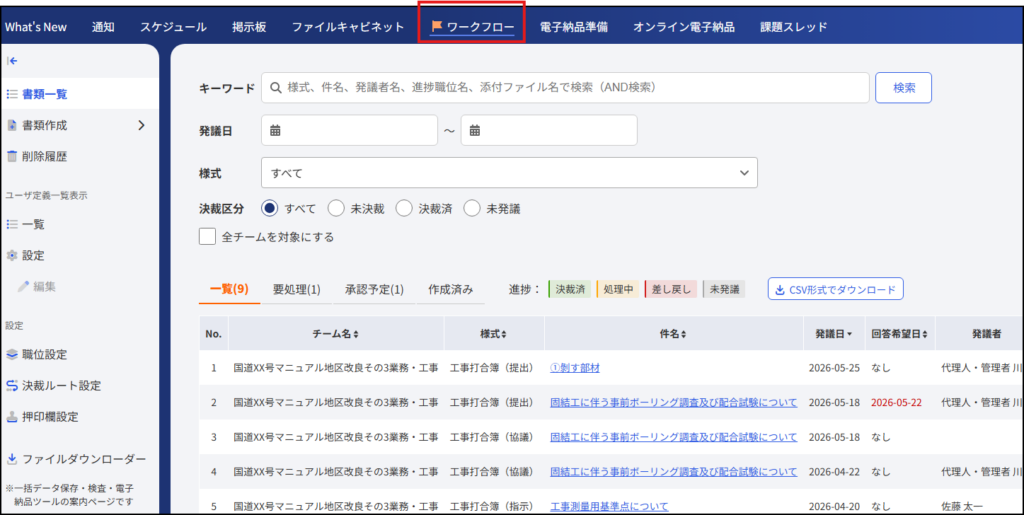Click date 2026-04-20 in row 5
The height and width of the screenshot is (515, 1024).
point(834,506)
